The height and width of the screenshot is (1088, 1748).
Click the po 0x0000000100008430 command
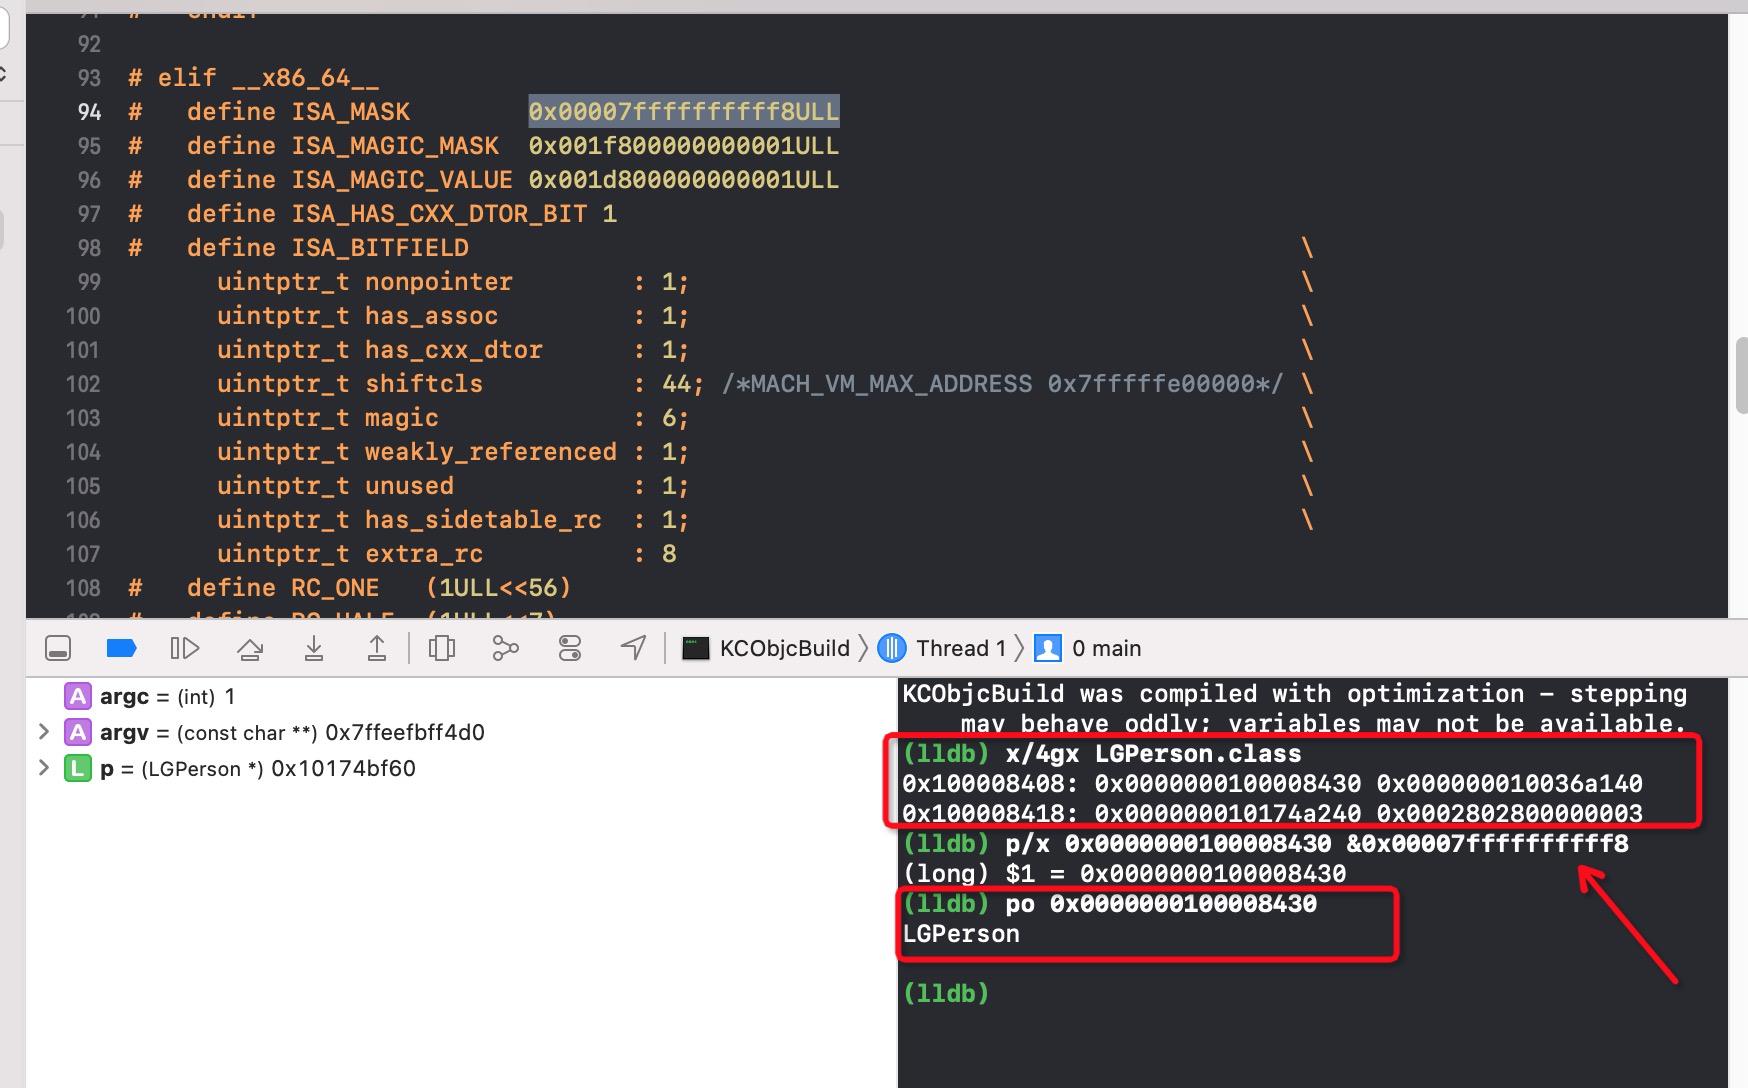click(1161, 904)
